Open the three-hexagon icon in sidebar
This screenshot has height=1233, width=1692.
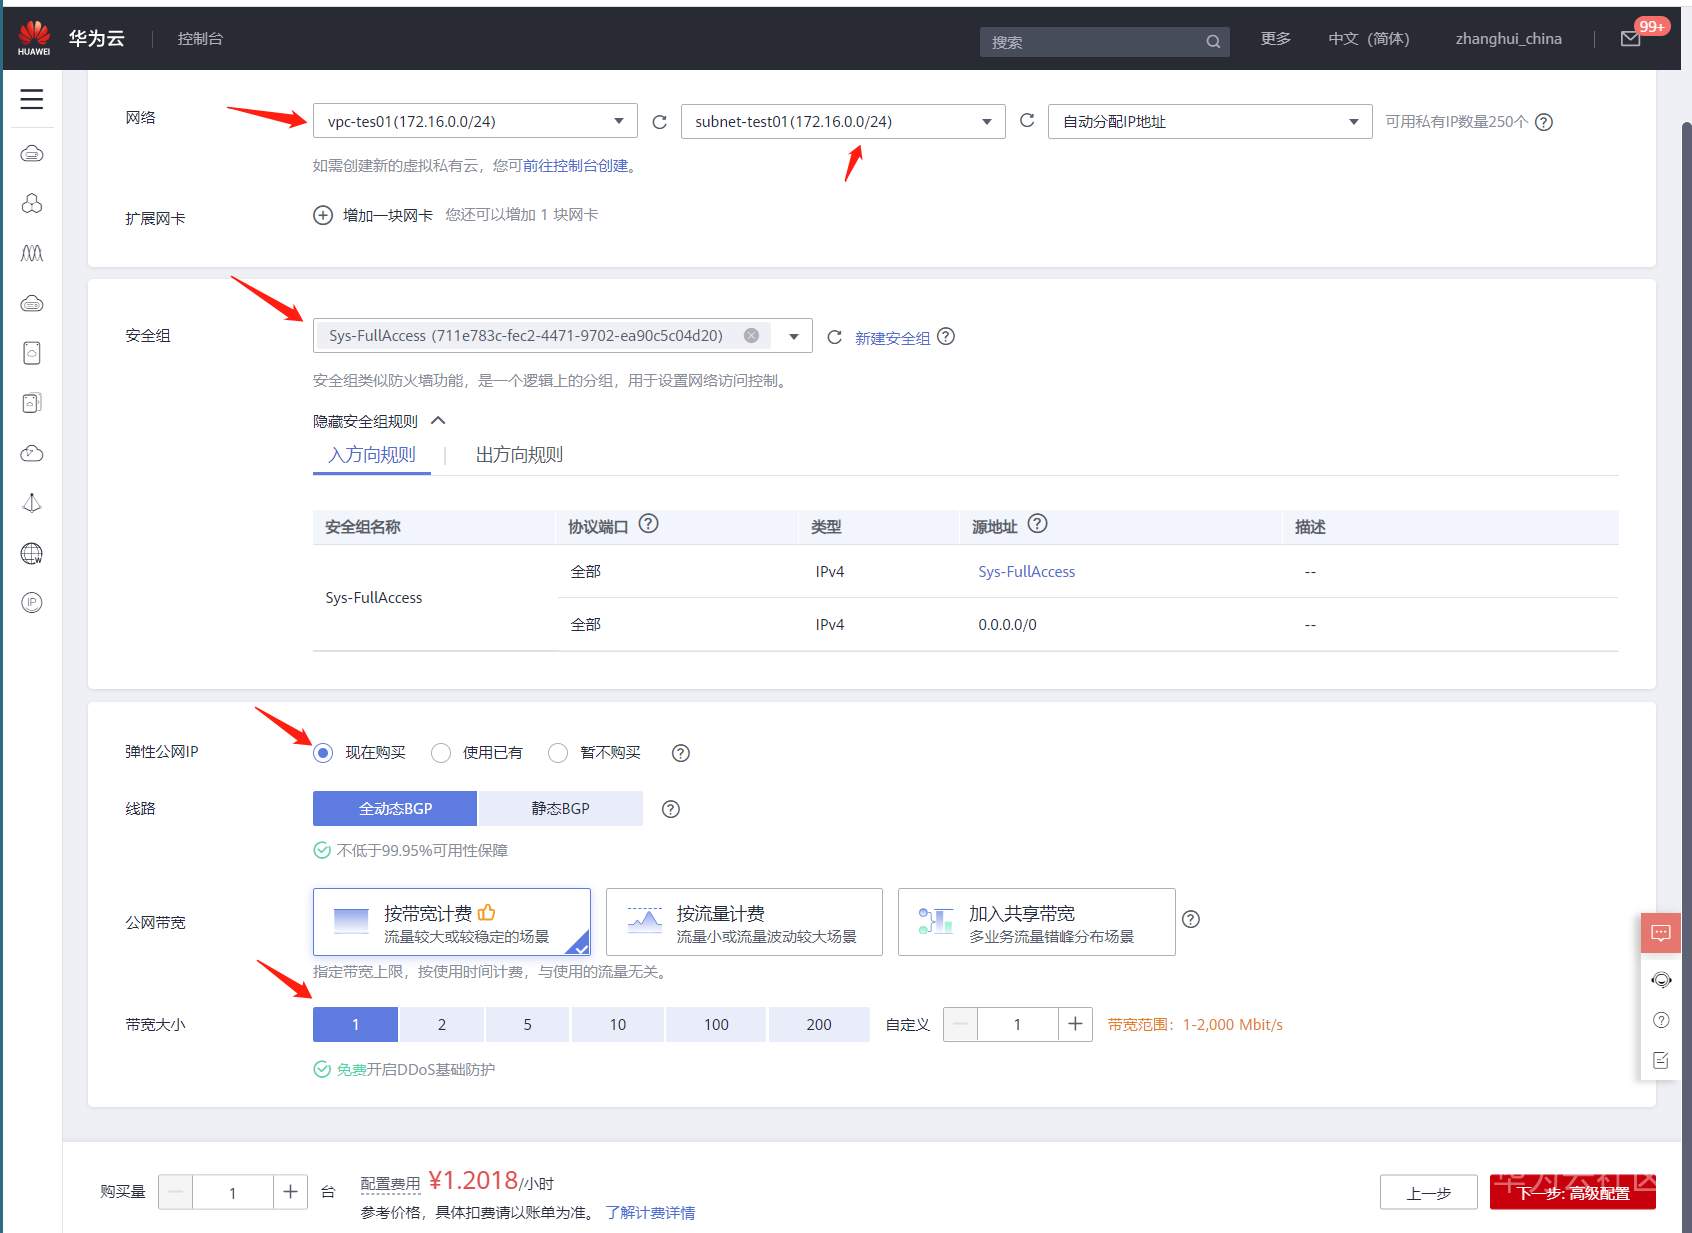(32, 203)
